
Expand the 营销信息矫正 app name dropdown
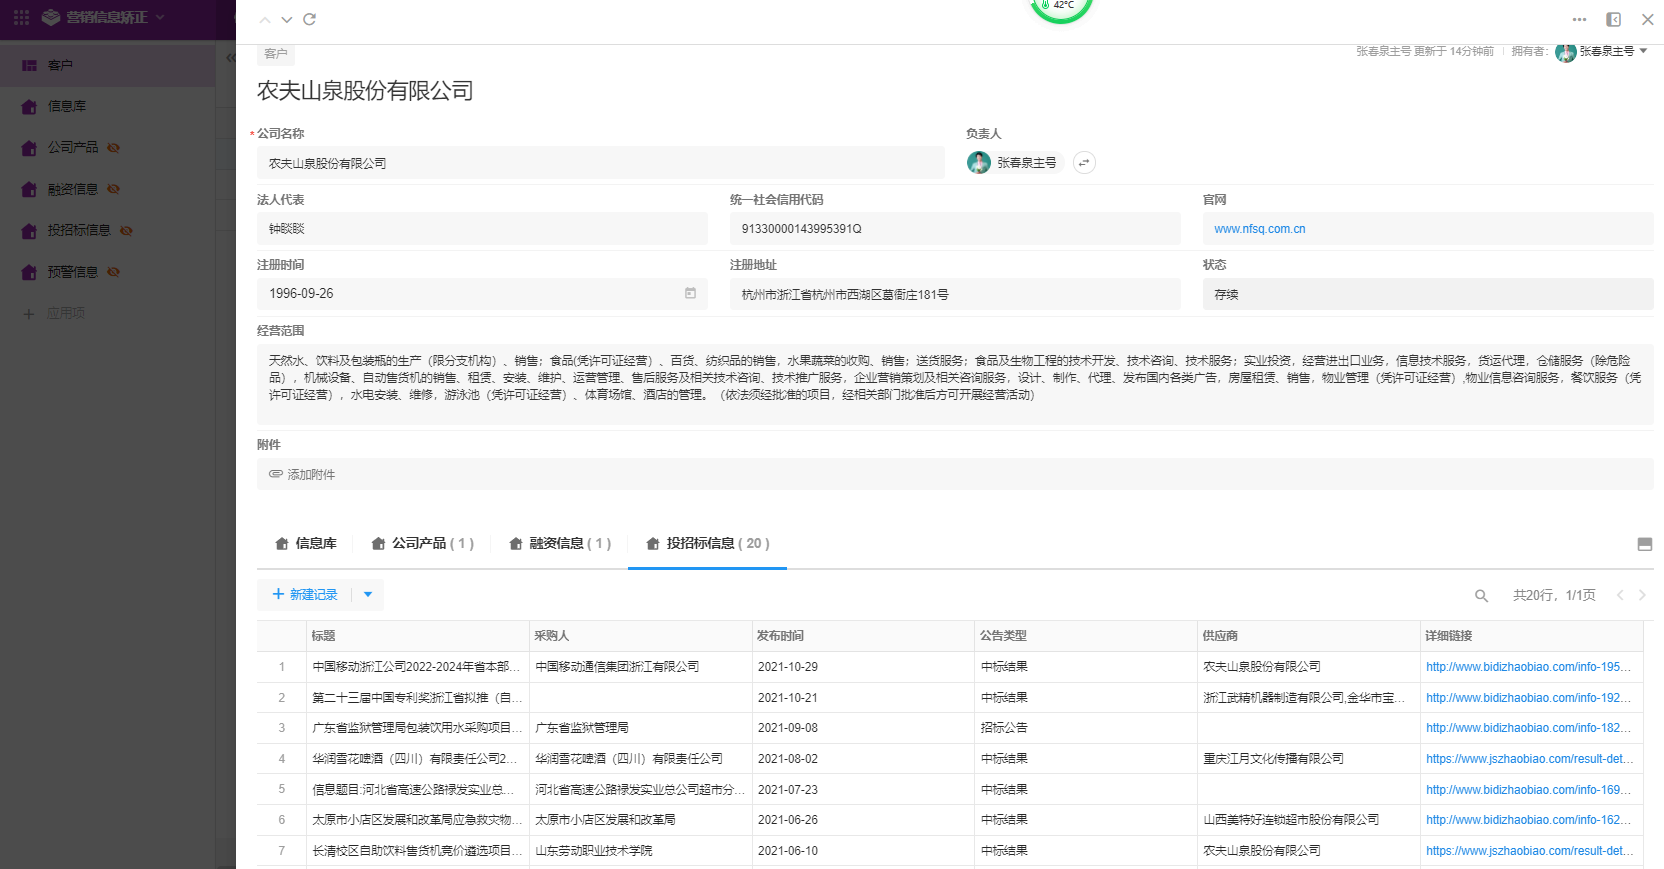[160, 18]
